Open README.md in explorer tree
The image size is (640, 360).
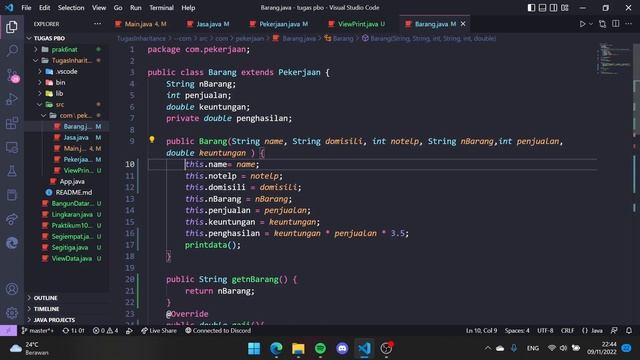tap(73, 193)
